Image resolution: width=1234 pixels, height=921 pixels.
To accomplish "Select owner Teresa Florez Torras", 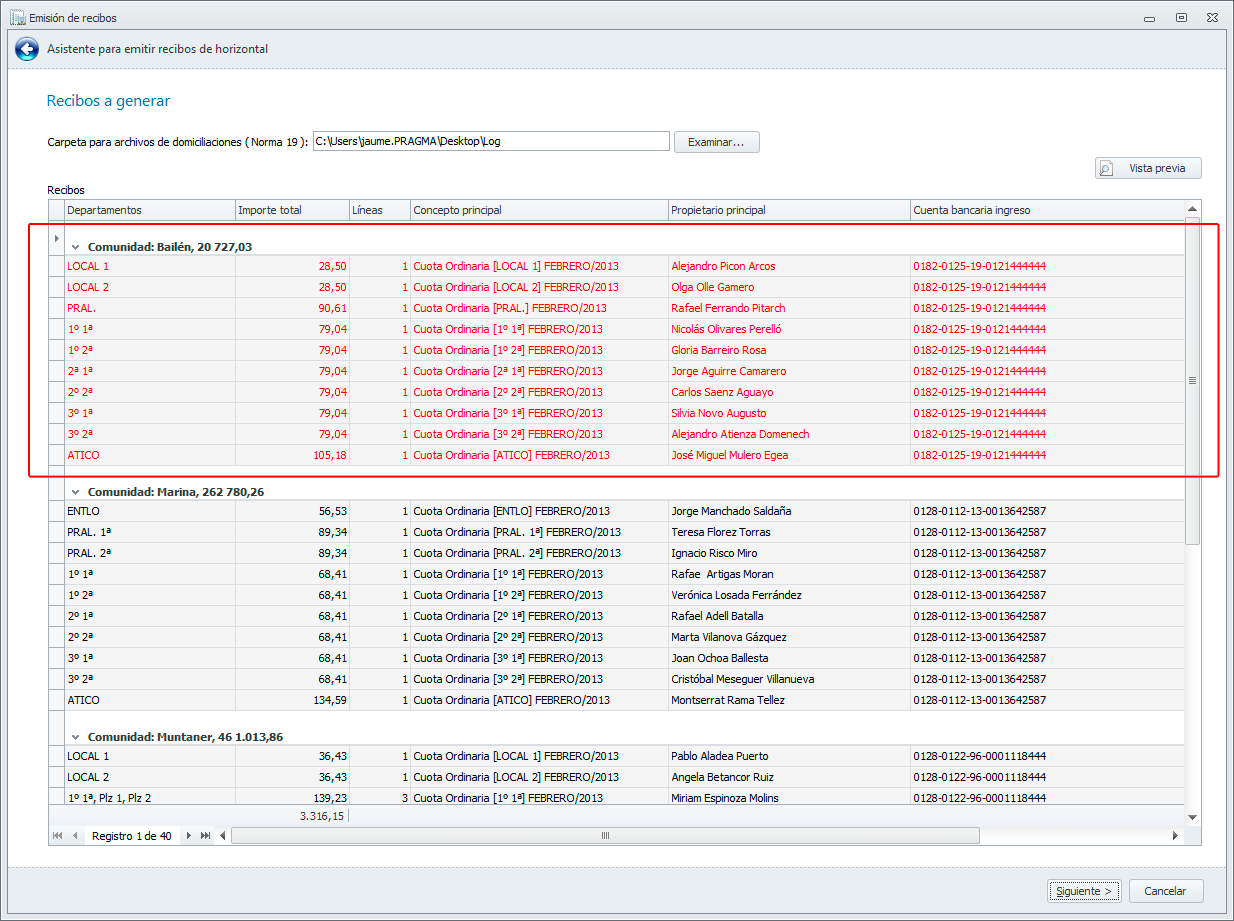I will tap(722, 532).
